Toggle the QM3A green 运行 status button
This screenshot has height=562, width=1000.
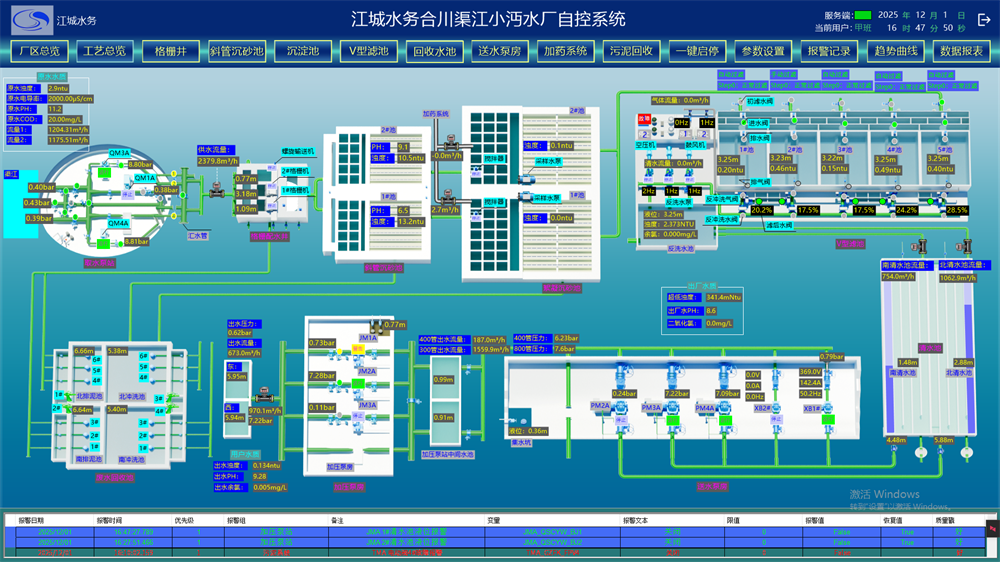pyautogui.click(x=104, y=173)
